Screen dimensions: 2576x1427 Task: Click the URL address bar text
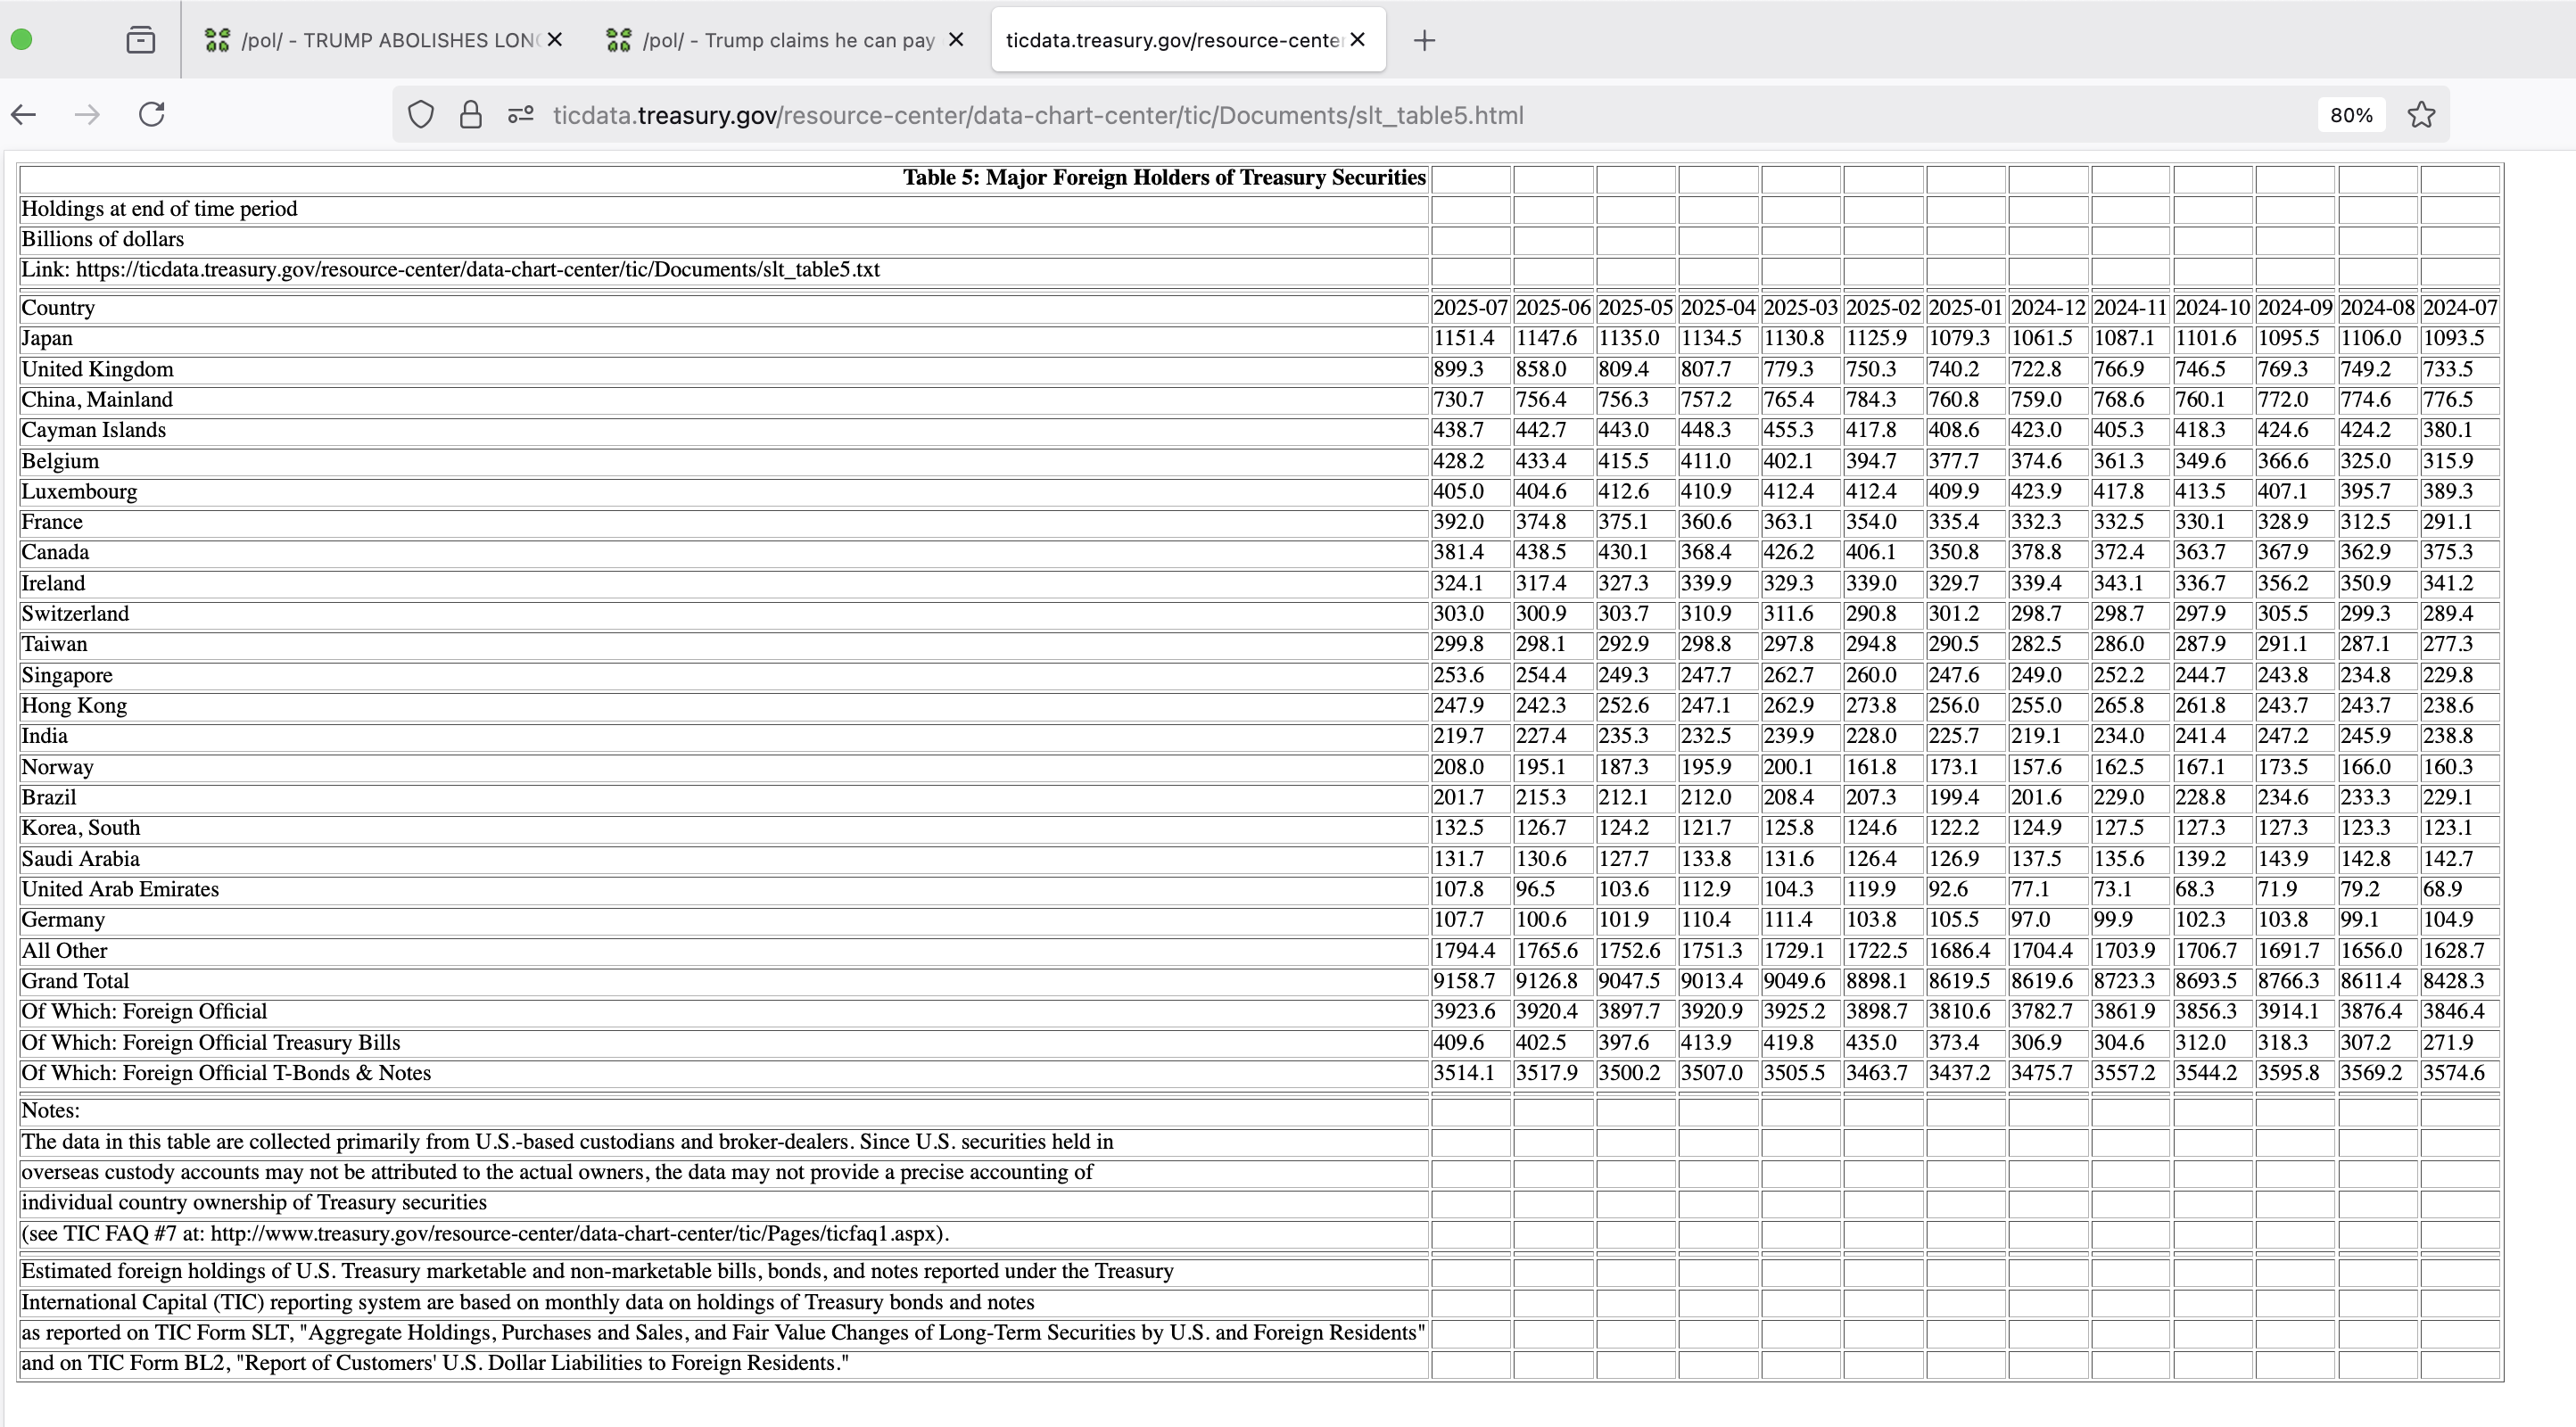click(x=1037, y=115)
